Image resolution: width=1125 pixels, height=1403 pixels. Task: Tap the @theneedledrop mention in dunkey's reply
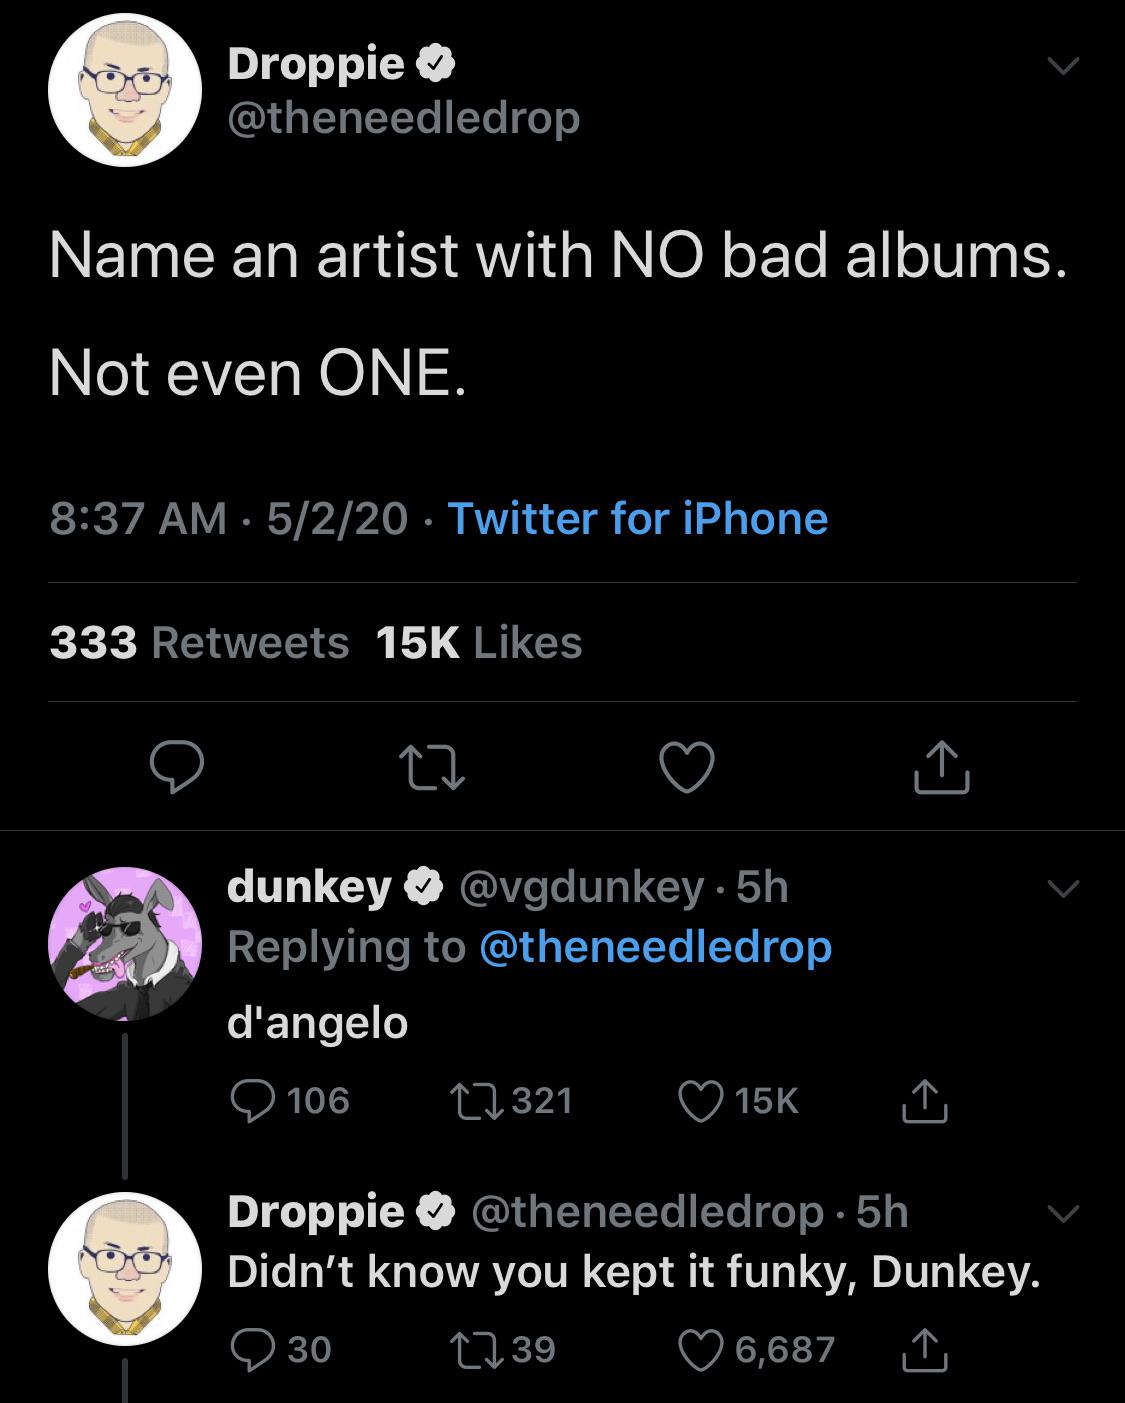click(655, 946)
